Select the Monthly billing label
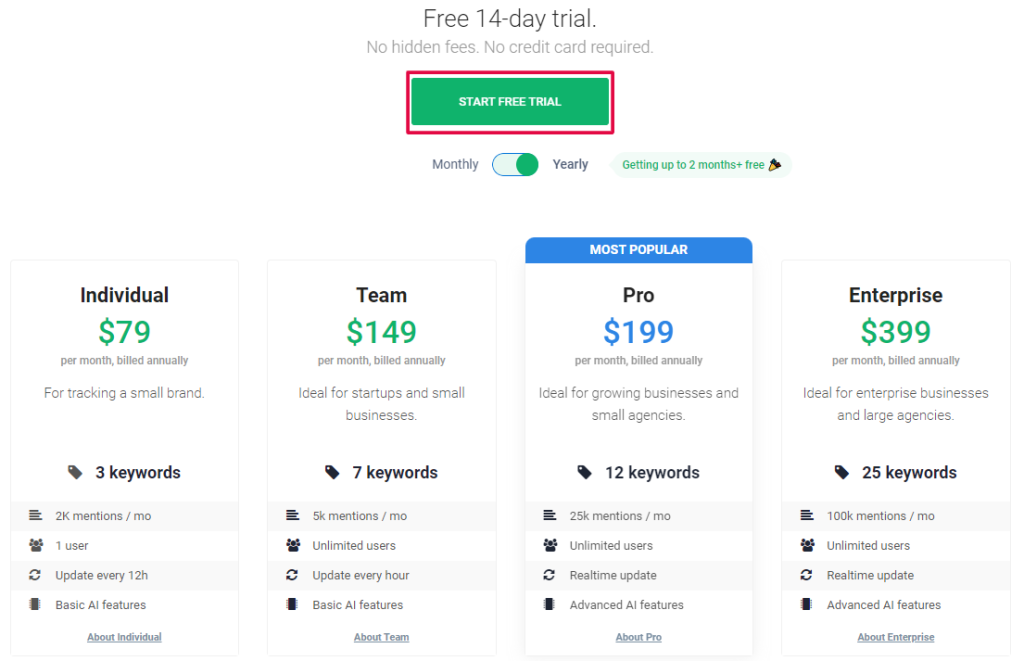This screenshot has width=1024, height=661. pyautogui.click(x=455, y=165)
